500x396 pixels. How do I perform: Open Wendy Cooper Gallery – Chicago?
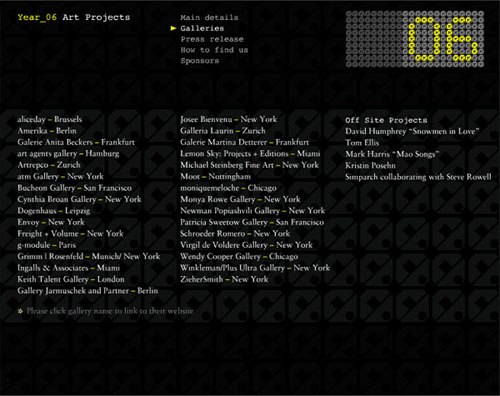(x=239, y=256)
